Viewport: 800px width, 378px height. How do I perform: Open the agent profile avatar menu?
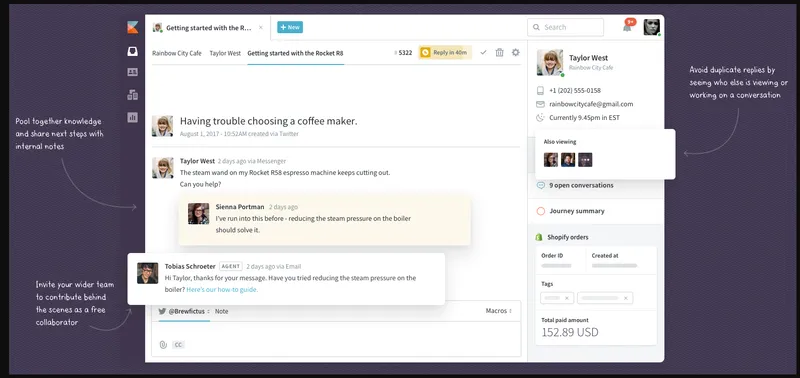pyautogui.click(x=652, y=27)
